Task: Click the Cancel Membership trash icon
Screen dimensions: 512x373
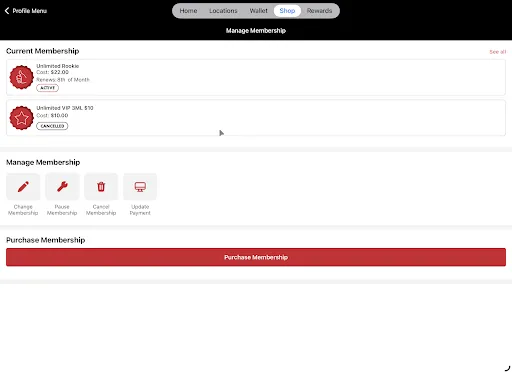Action: tap(101, 187)
